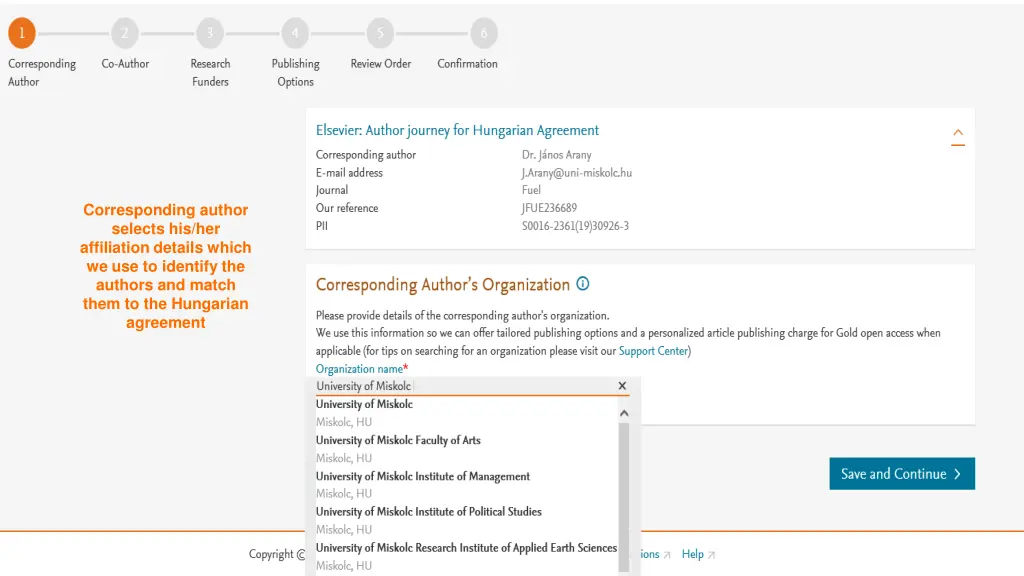The image size is (1024, 576).
Task: Select step 1 Corresponding Author circle
Action: [22, 33]
